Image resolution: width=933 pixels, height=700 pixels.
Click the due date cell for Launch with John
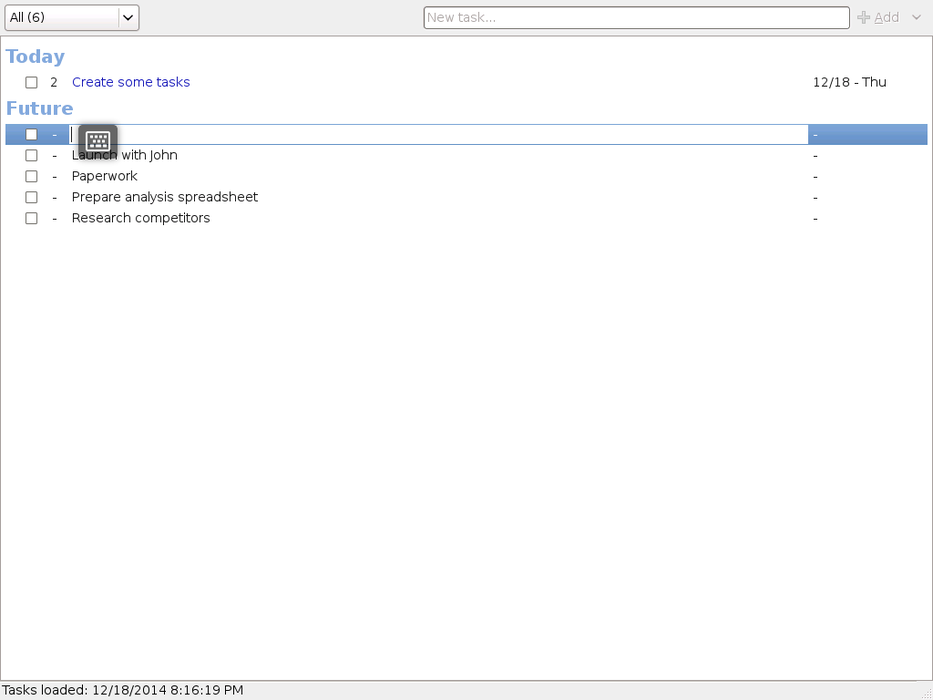(x=816, y=156)
